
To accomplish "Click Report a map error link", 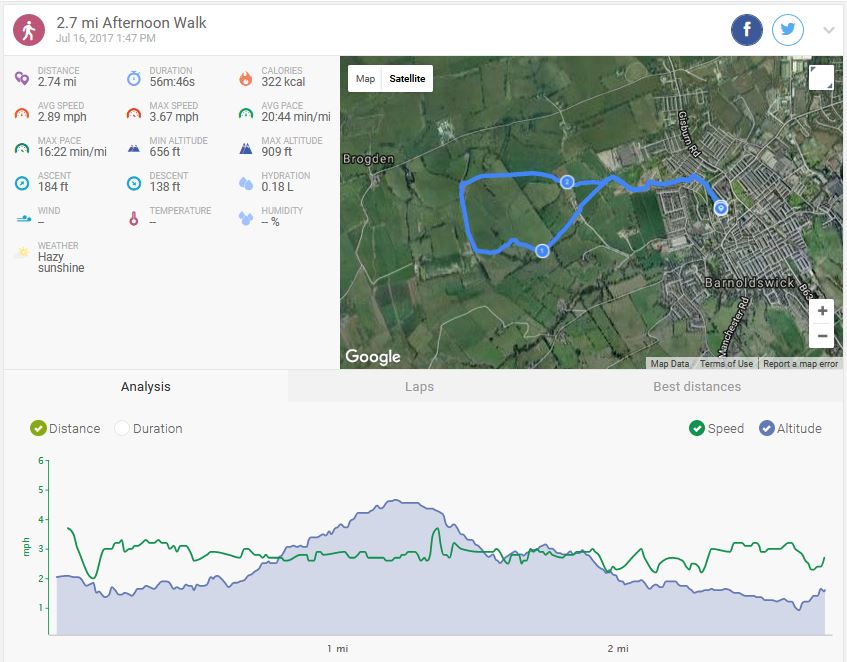I will tap(800, 364).
